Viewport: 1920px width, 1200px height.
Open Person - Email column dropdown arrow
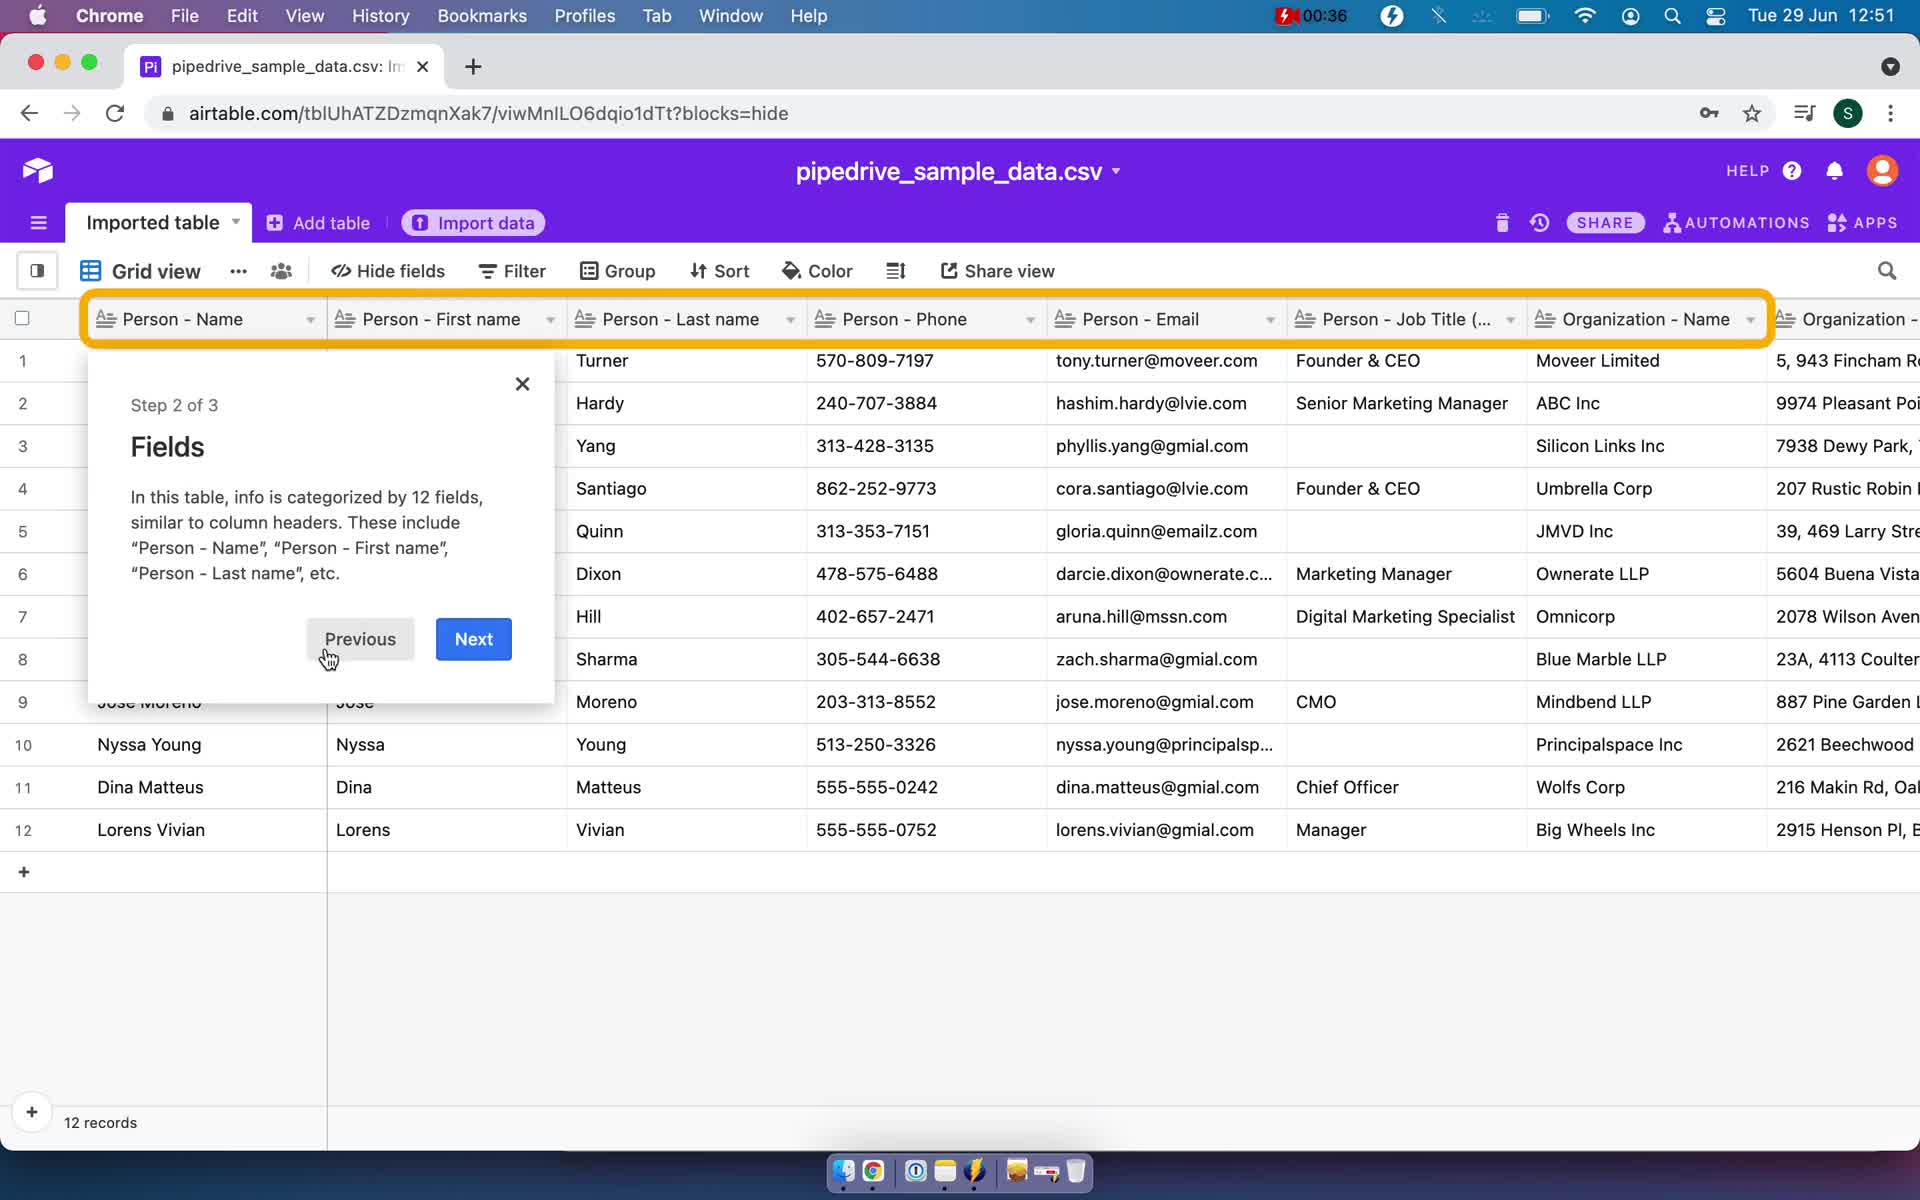pos(1270,320)
